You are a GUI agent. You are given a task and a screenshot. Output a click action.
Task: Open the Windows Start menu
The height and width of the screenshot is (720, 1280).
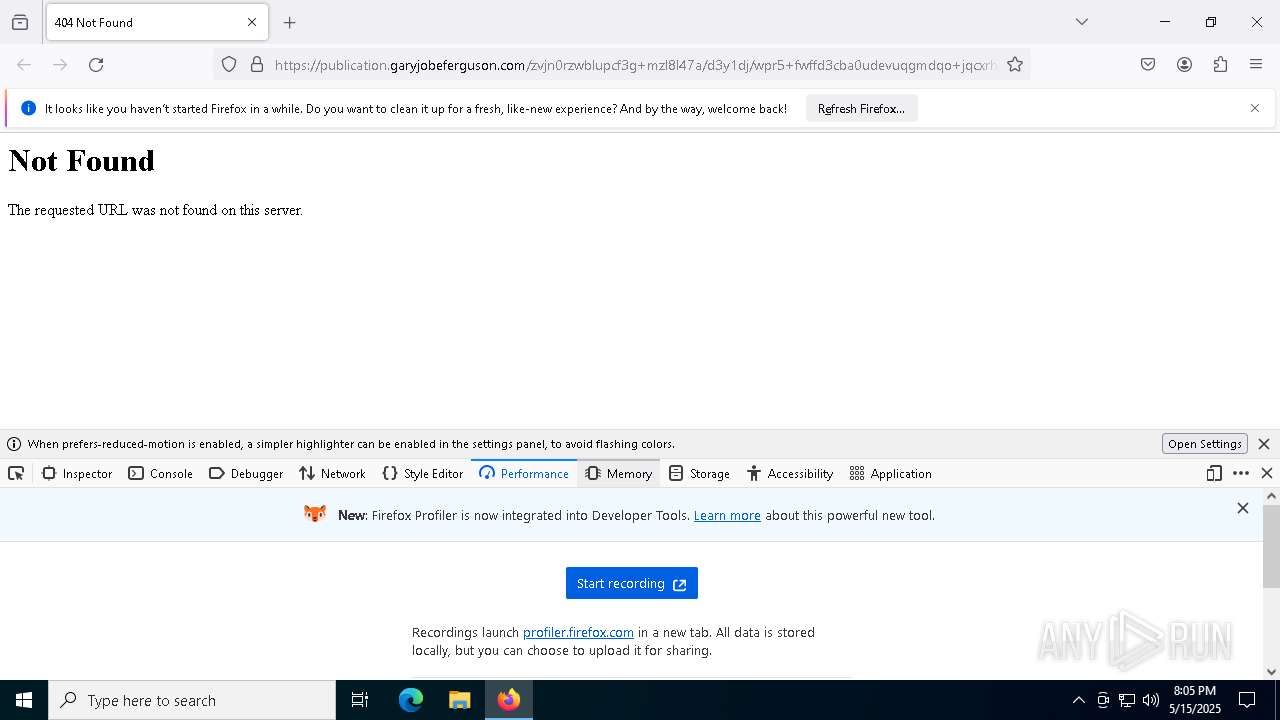[24, 700]
